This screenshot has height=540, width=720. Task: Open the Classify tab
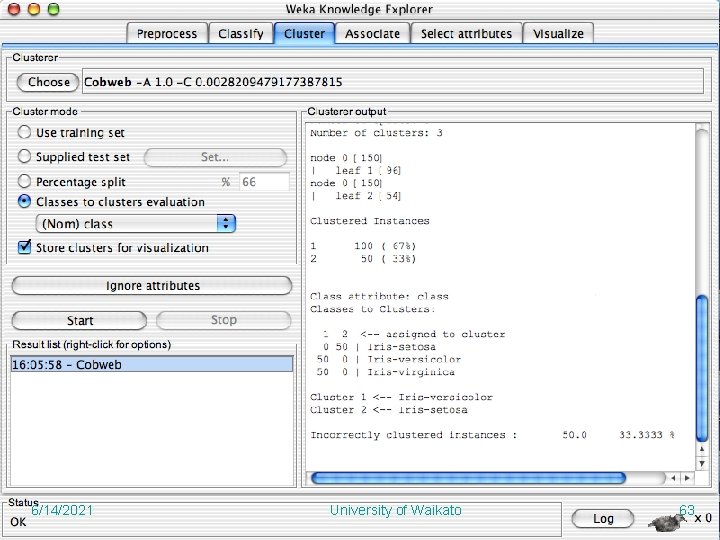[241, 34]
